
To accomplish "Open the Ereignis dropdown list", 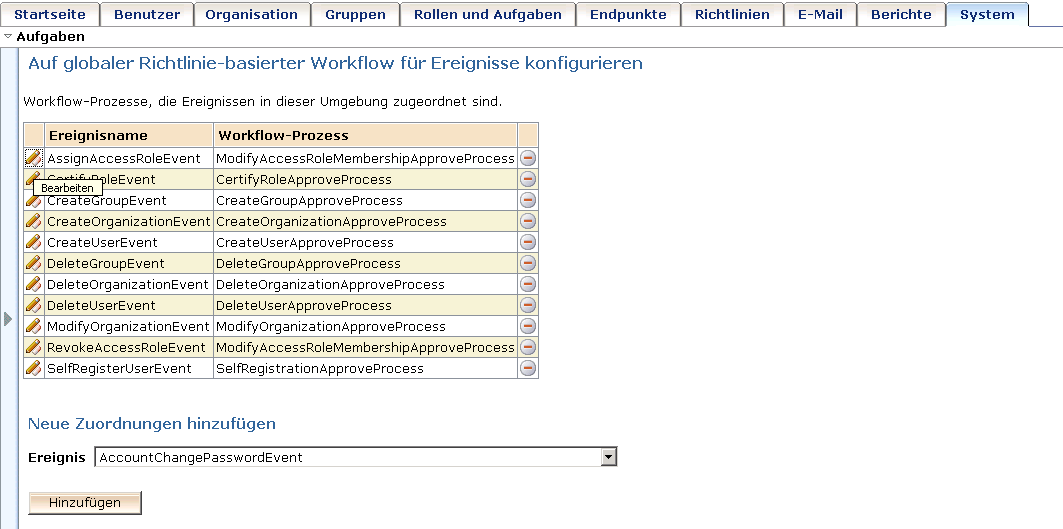I will [608, 457].
